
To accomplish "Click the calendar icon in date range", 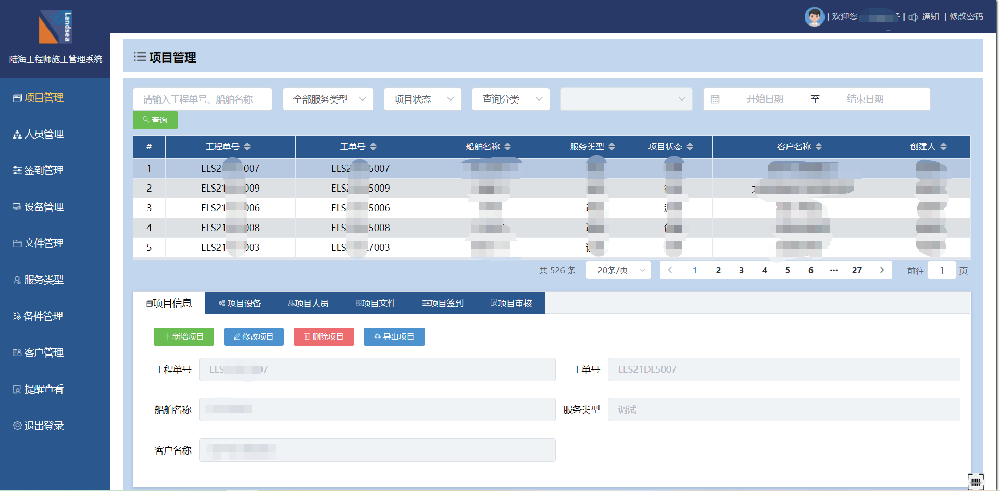I will (x=716, y=99).
